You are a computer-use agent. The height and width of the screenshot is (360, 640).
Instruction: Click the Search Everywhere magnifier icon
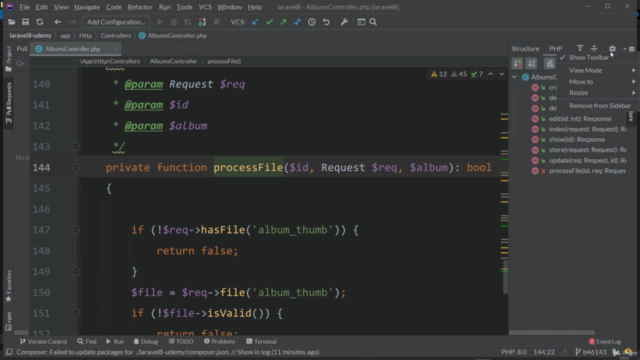pyautogui.click(x=373, y=22)
